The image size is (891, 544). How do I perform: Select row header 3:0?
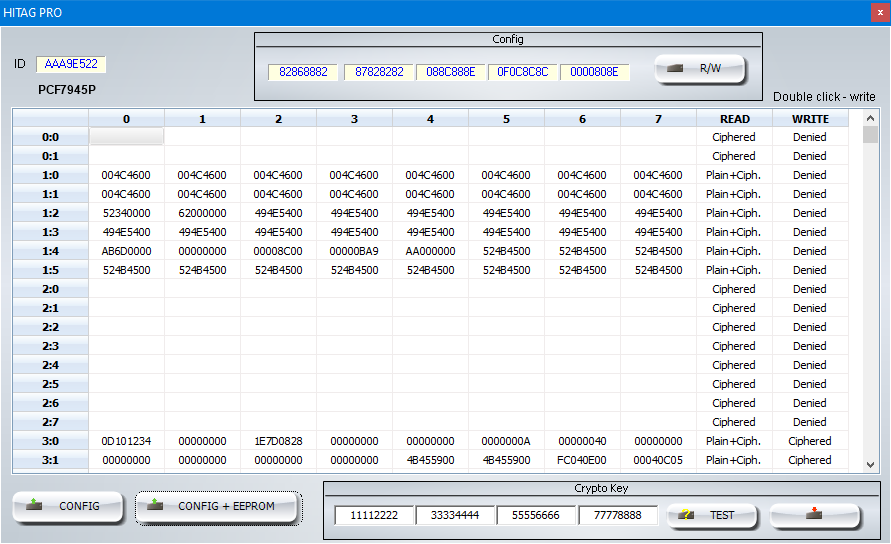tap(51, 441)
